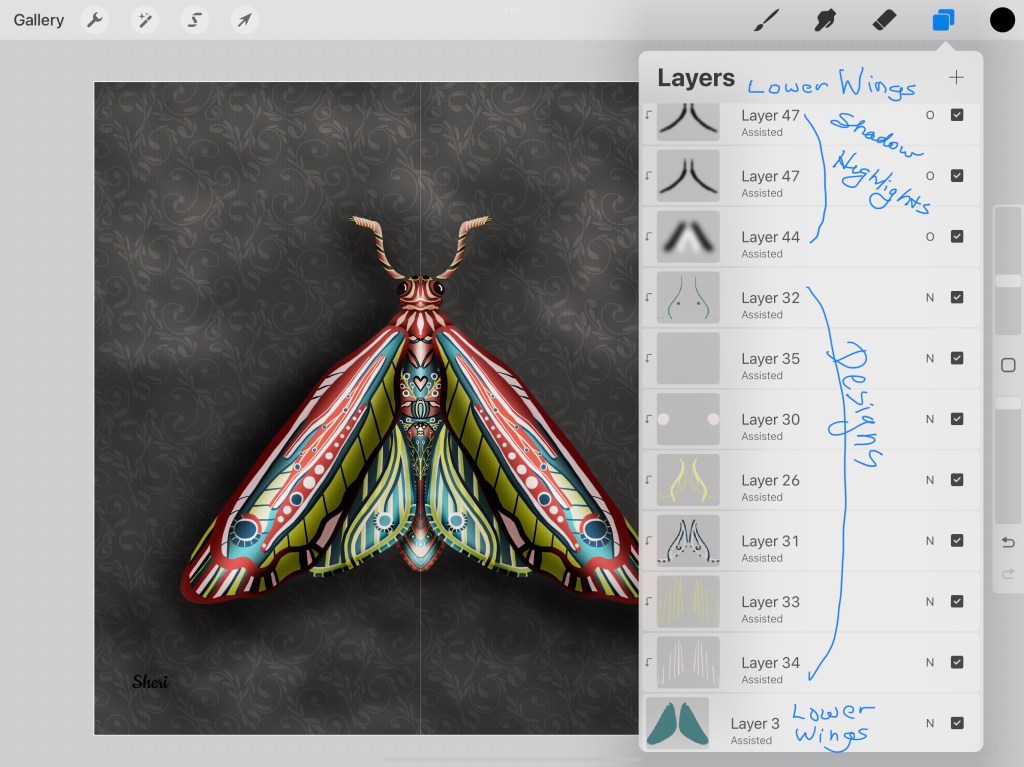Open blend mode of Layer 35
1024x767 pixels.
(x=930, y=358)
